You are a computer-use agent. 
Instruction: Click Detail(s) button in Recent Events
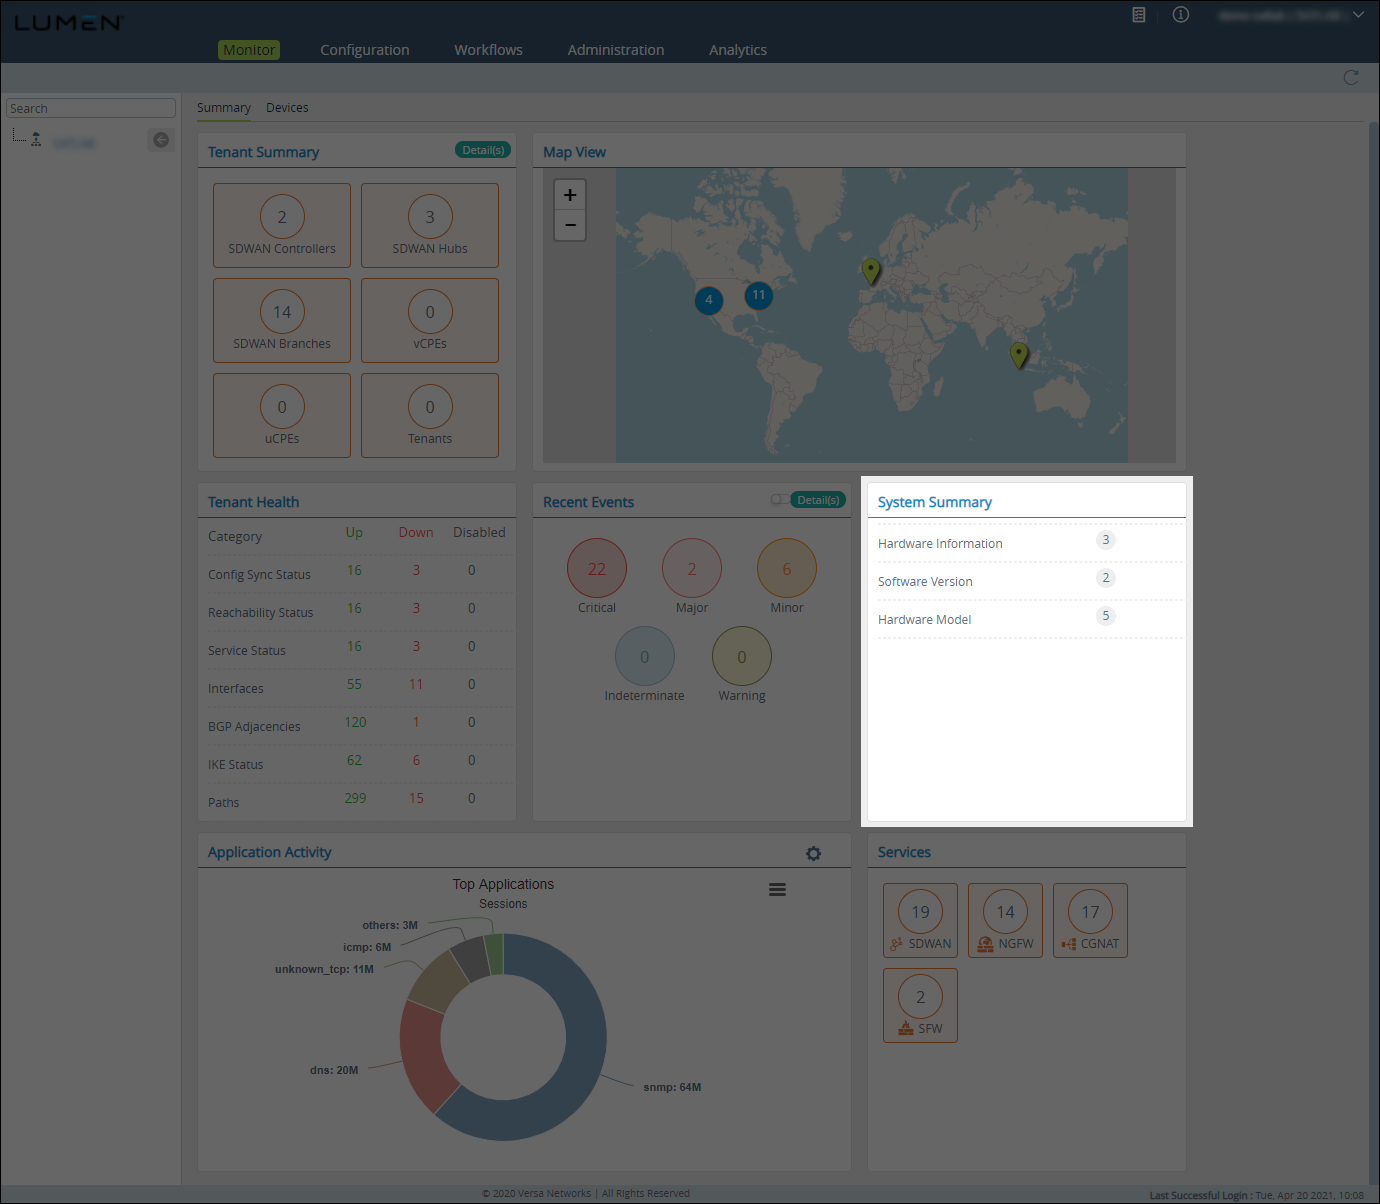click(818, 500)
